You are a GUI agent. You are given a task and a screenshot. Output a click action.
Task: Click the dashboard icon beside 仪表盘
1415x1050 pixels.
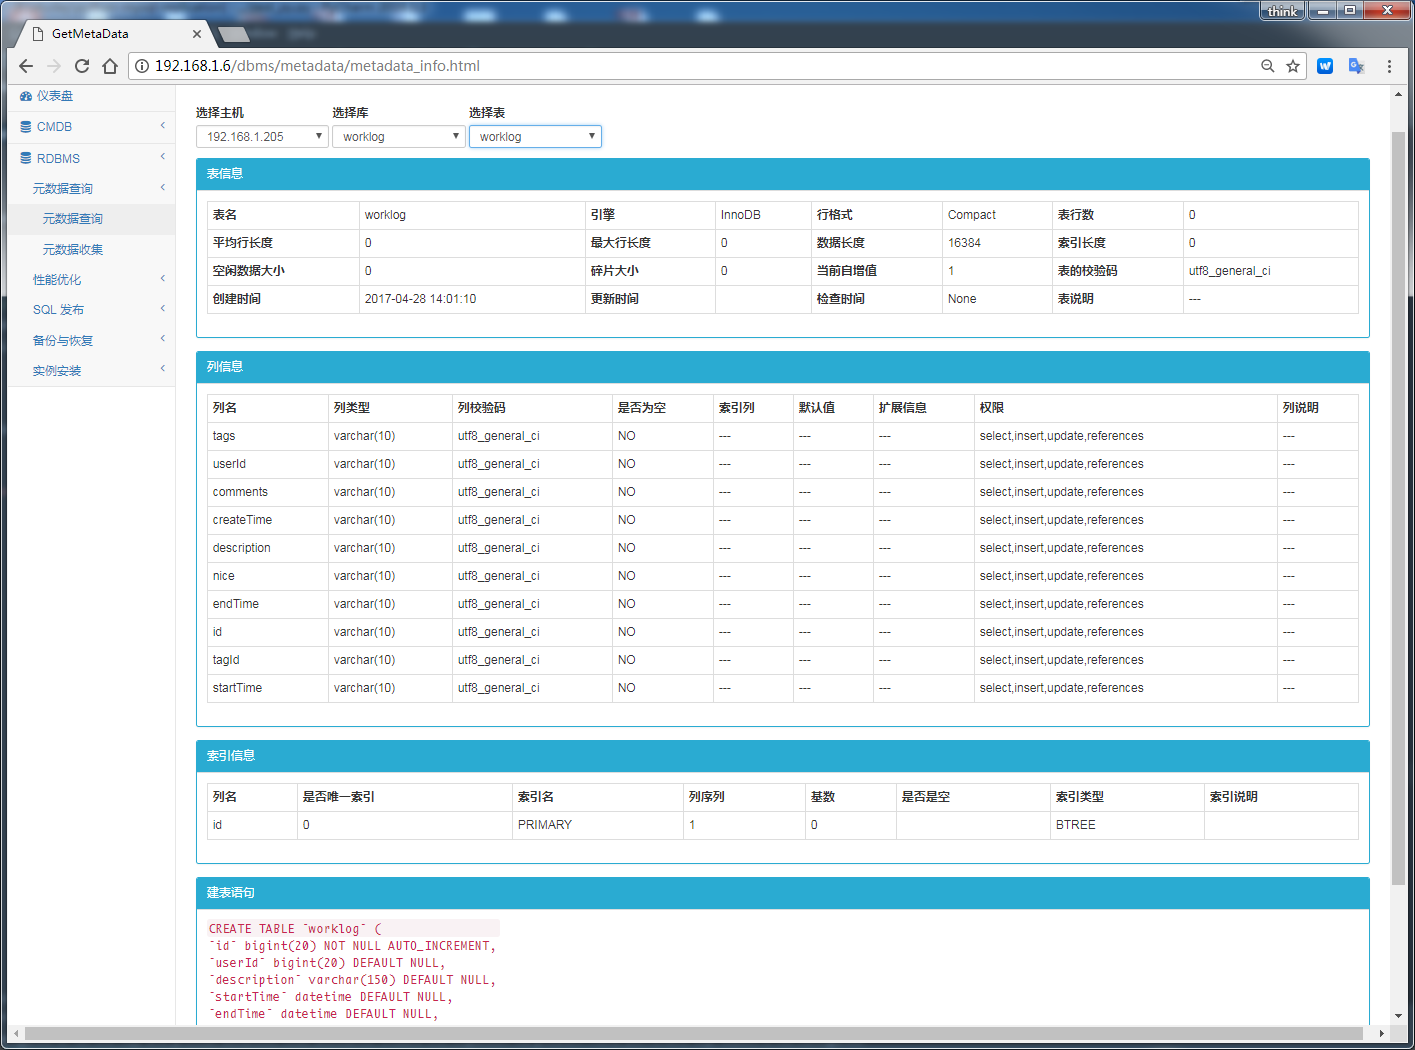(x=26, y=96)
